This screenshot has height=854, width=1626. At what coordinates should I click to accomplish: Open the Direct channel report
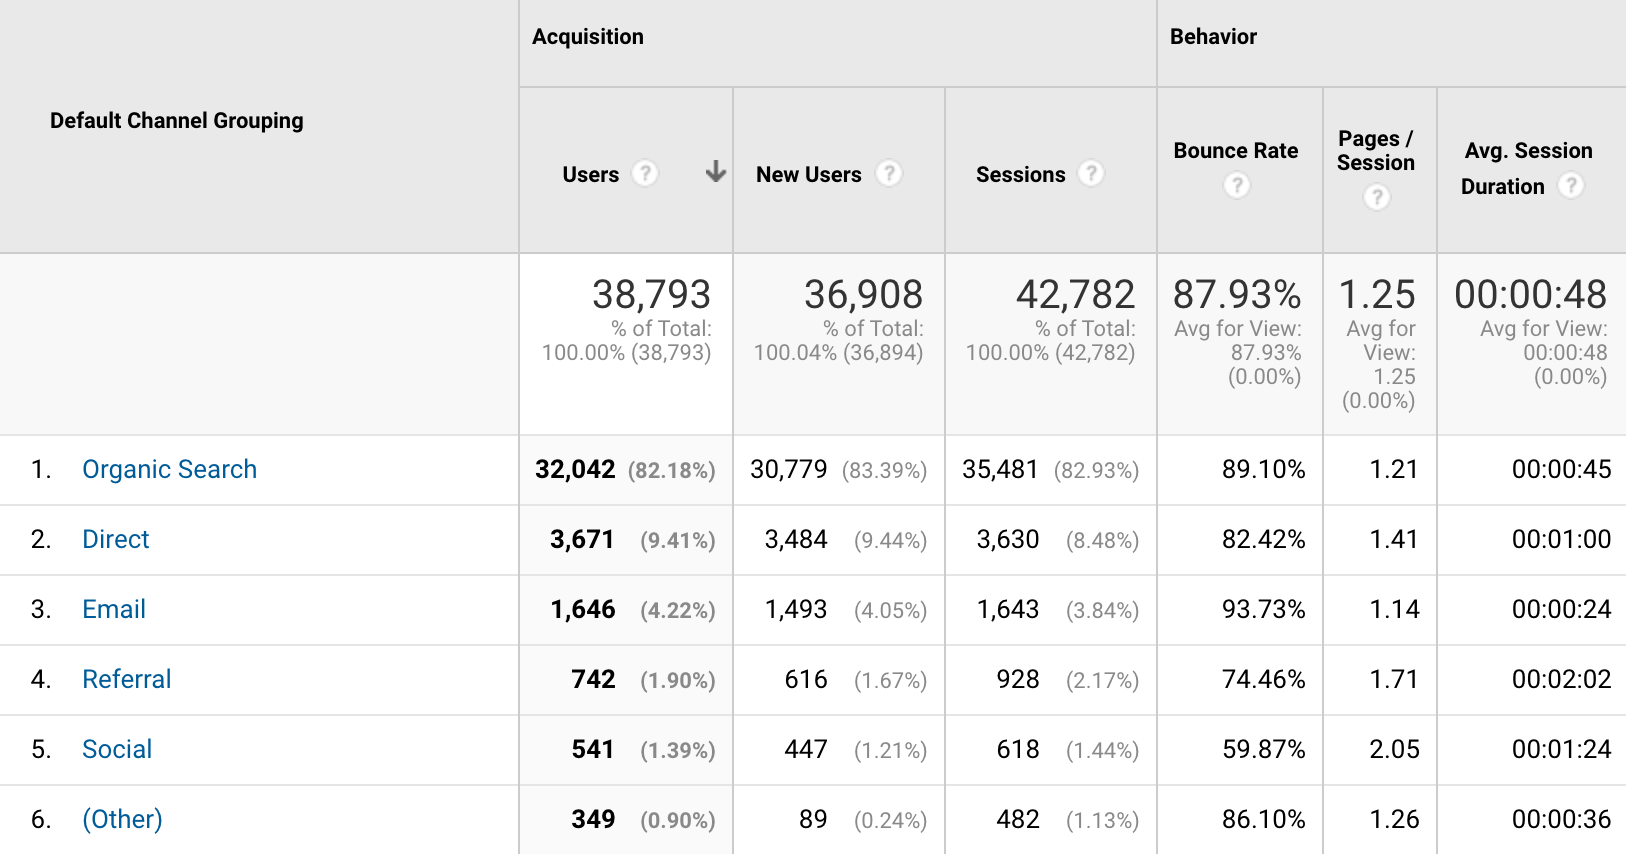coord(115,540)
